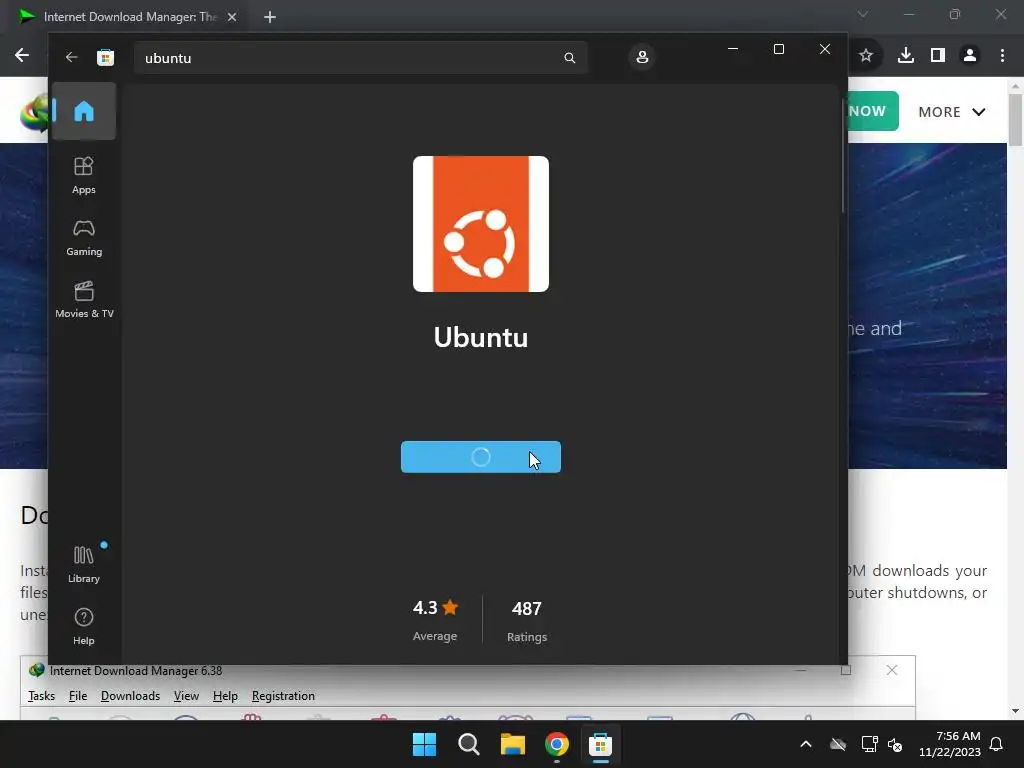Click the Microsoft Store logo icon
Viewport: 1024px width, 768px height.
tap(105, 57)
